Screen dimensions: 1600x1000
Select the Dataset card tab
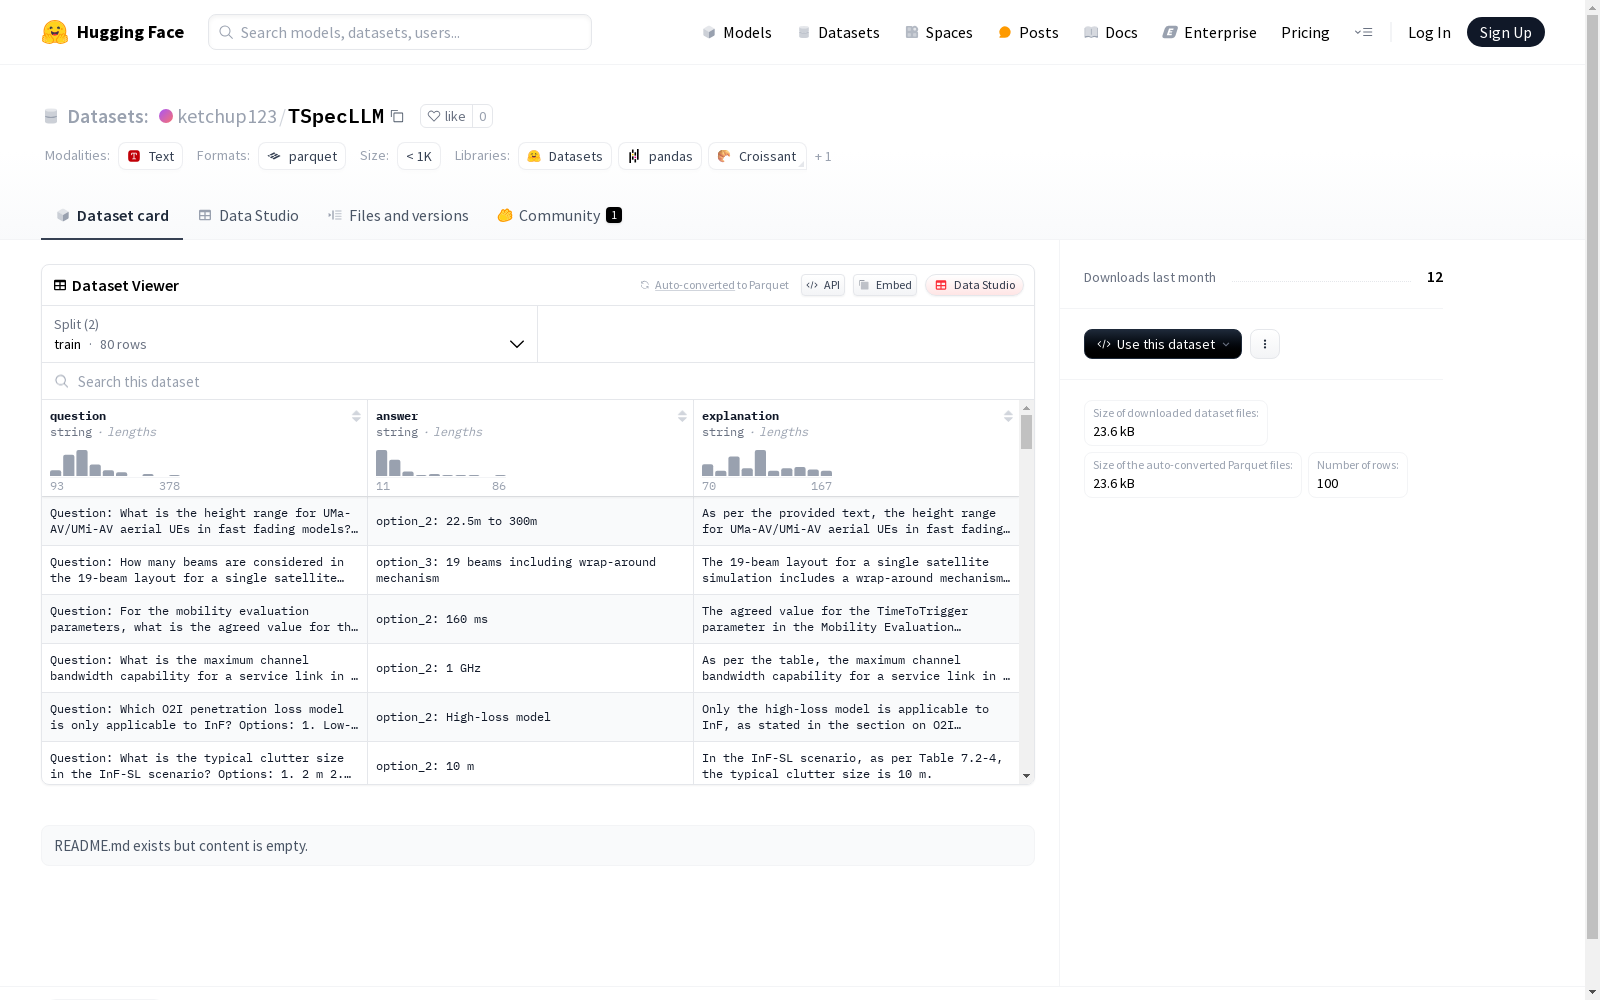click(112, 216)
